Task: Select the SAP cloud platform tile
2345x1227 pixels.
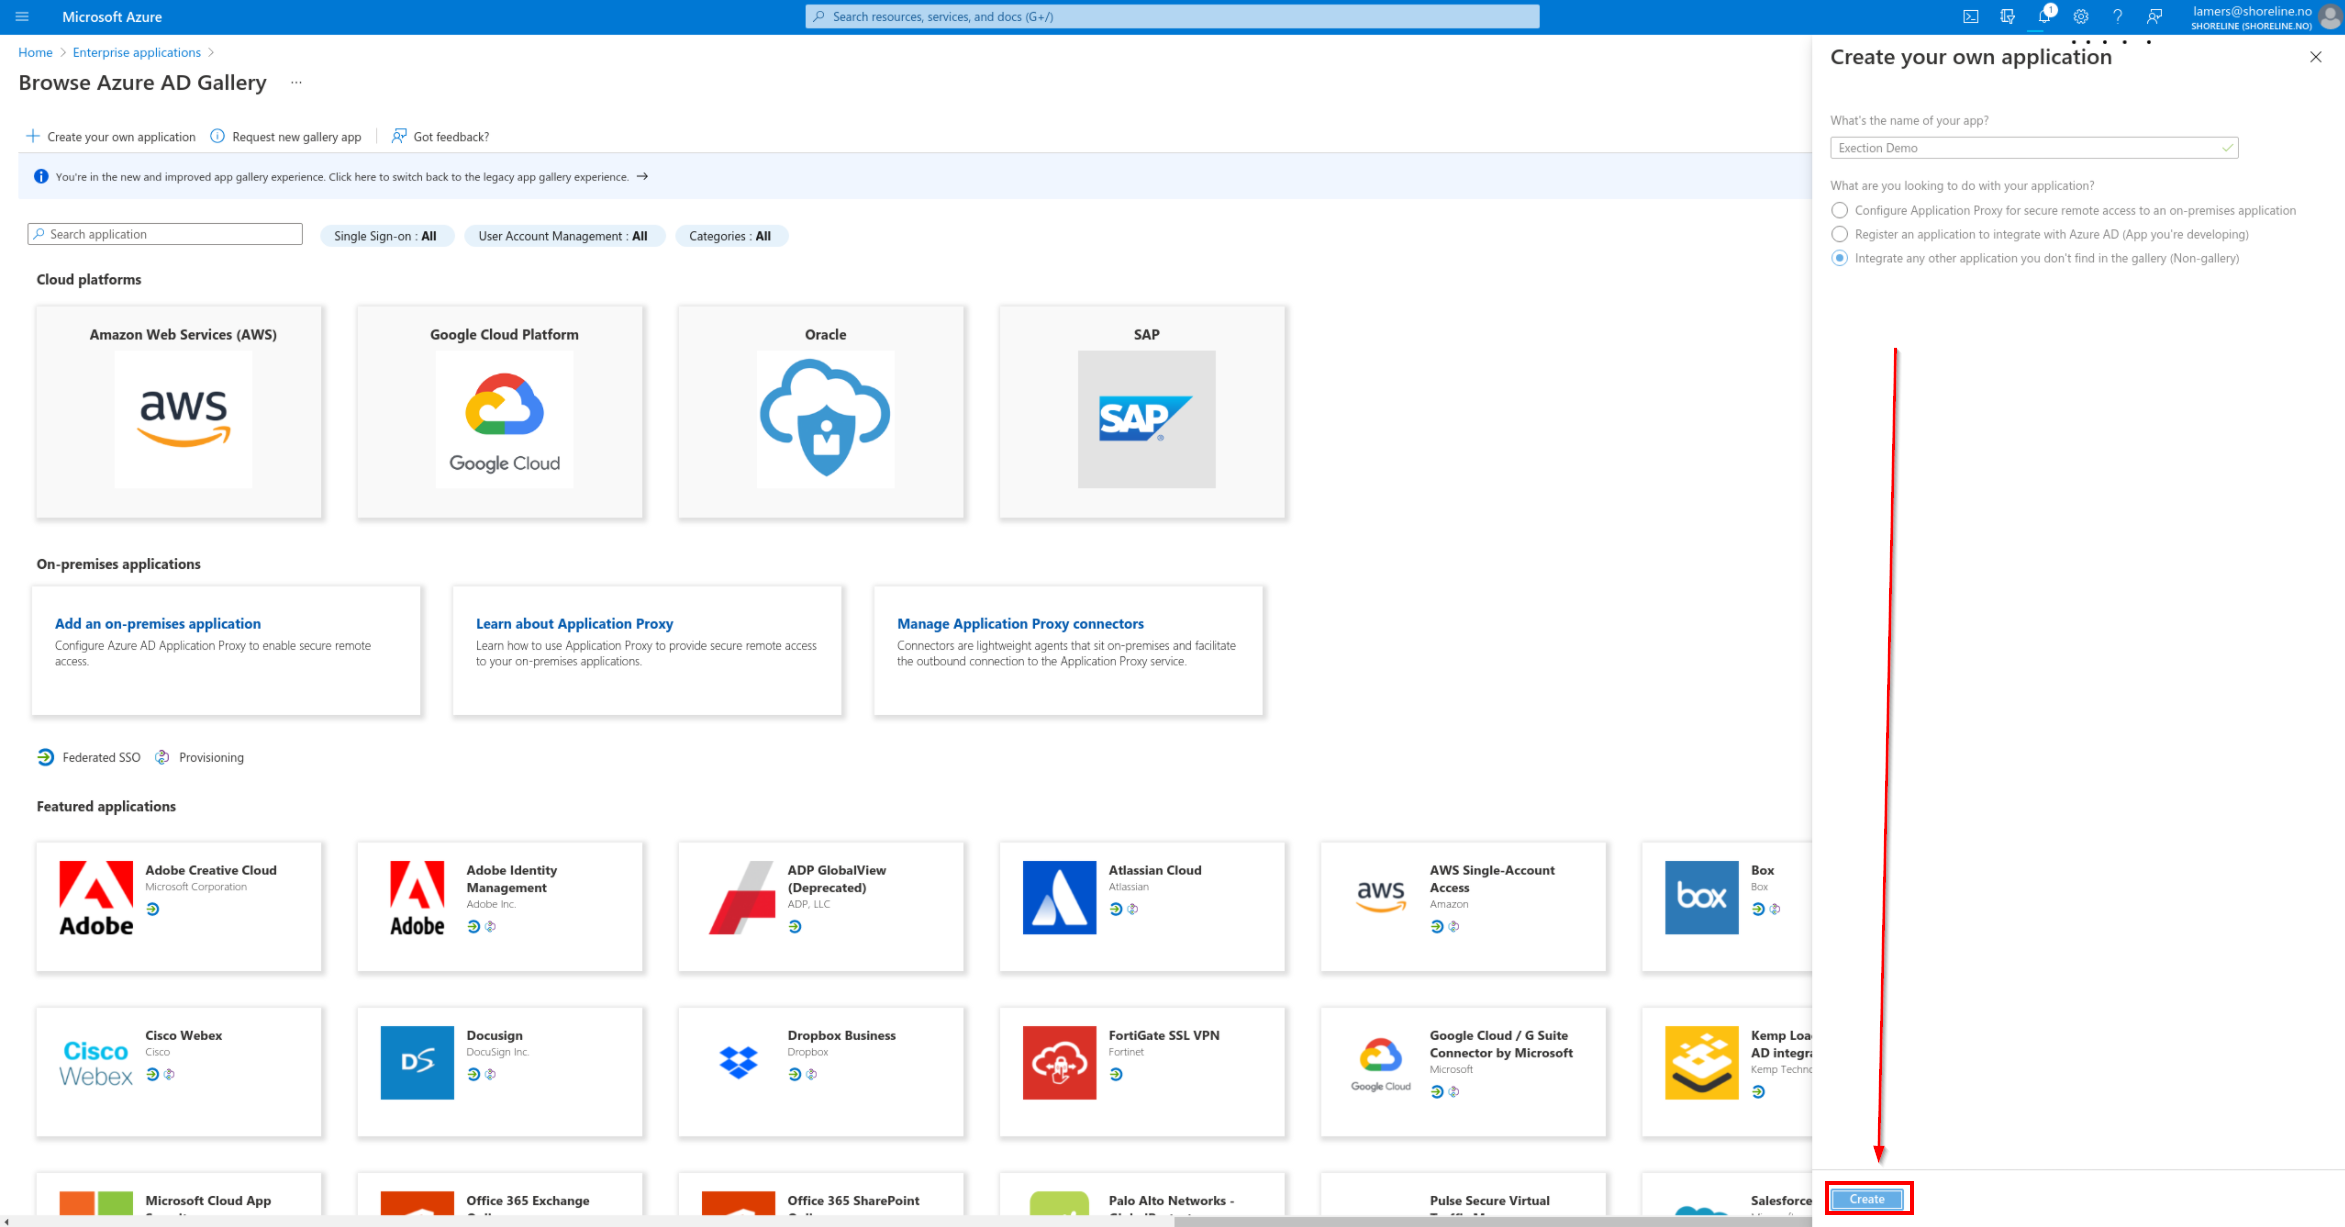Action: (1142, 412)
